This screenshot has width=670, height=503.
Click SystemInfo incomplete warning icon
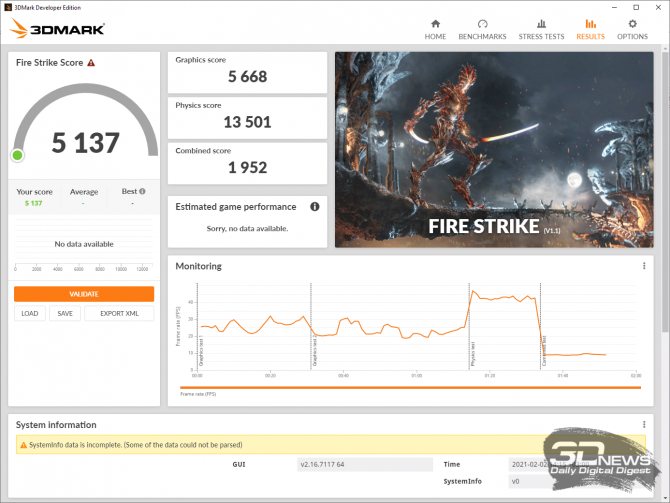(x=24, y=445)
